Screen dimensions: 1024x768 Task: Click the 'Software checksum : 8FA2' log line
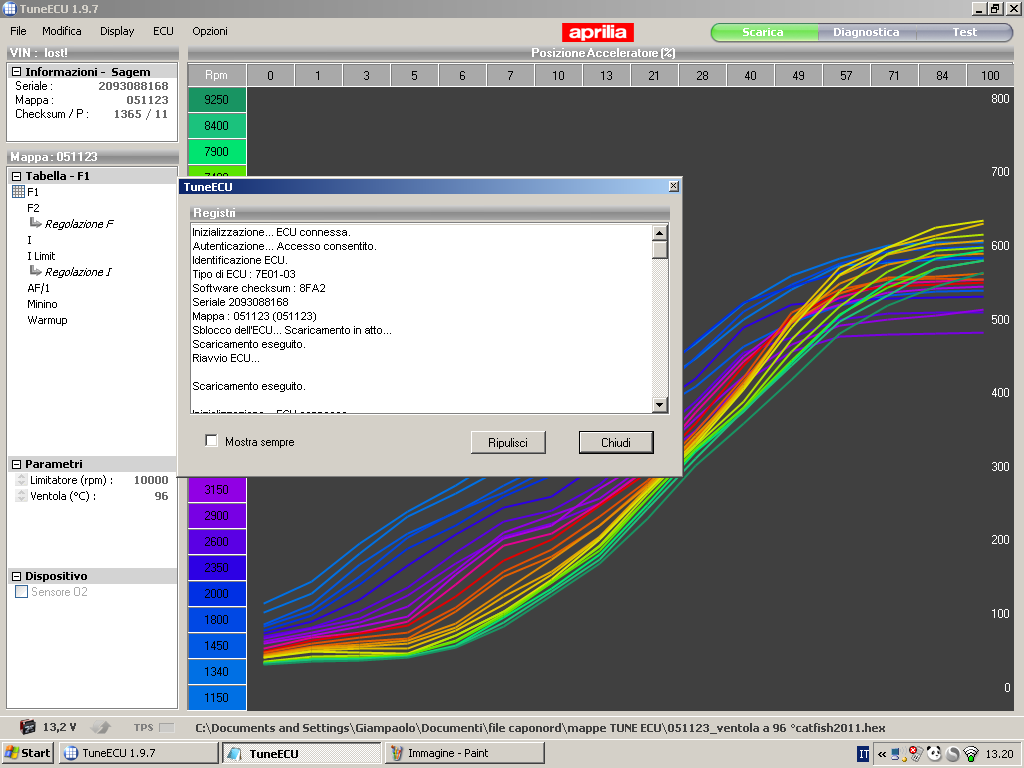(259, 288)
